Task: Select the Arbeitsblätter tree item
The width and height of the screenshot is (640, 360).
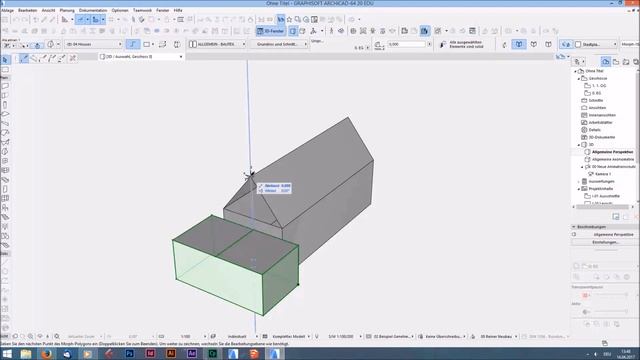Action: 600,122
